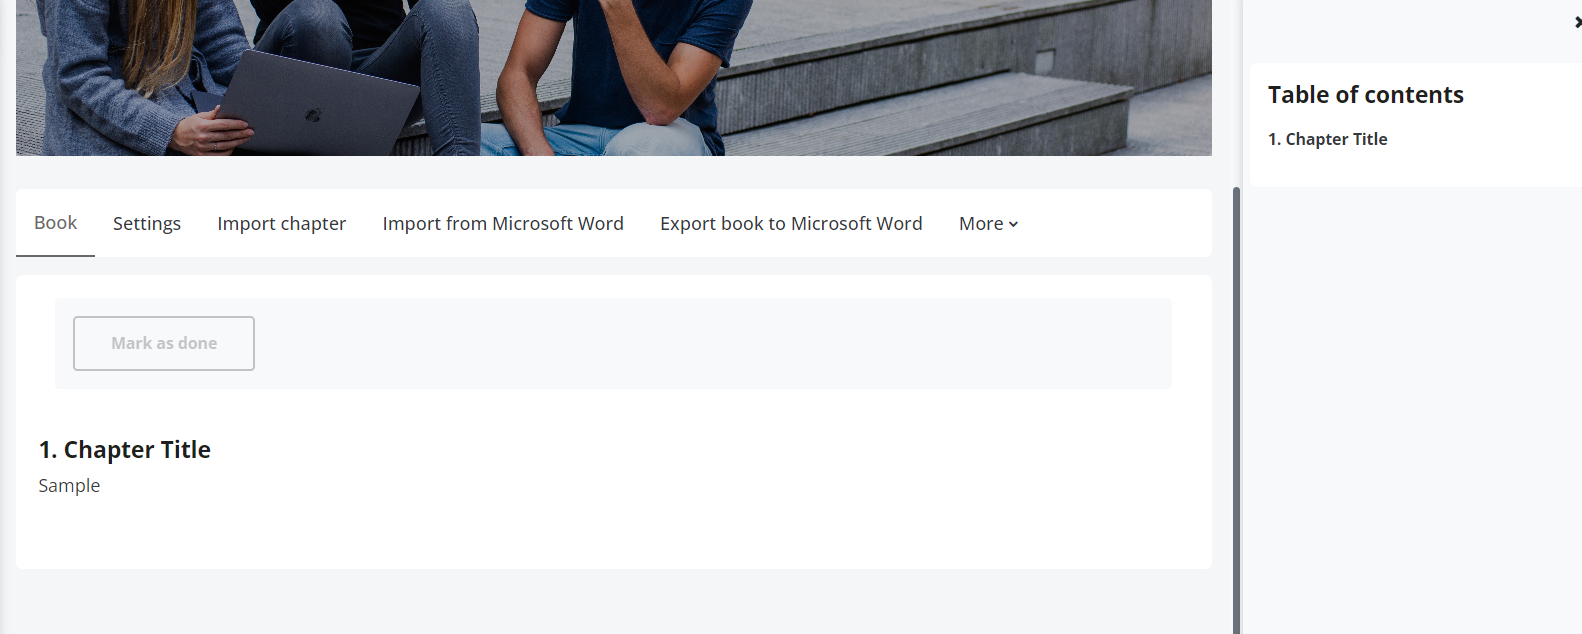Click the 'Table of contents' heading
The image size is (1582, 634).
1366,95
